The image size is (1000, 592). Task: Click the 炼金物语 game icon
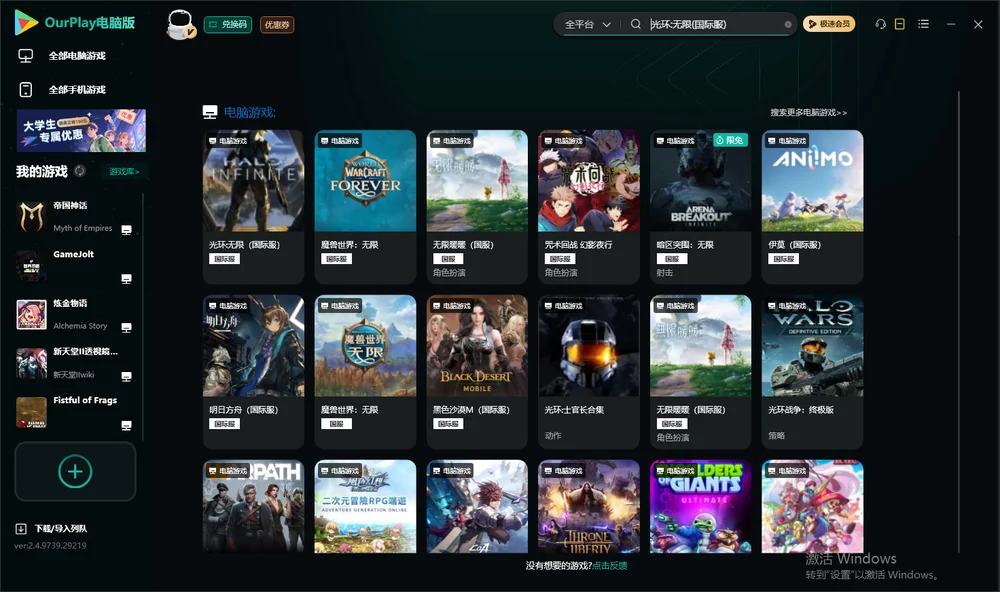tap(31, 314)
